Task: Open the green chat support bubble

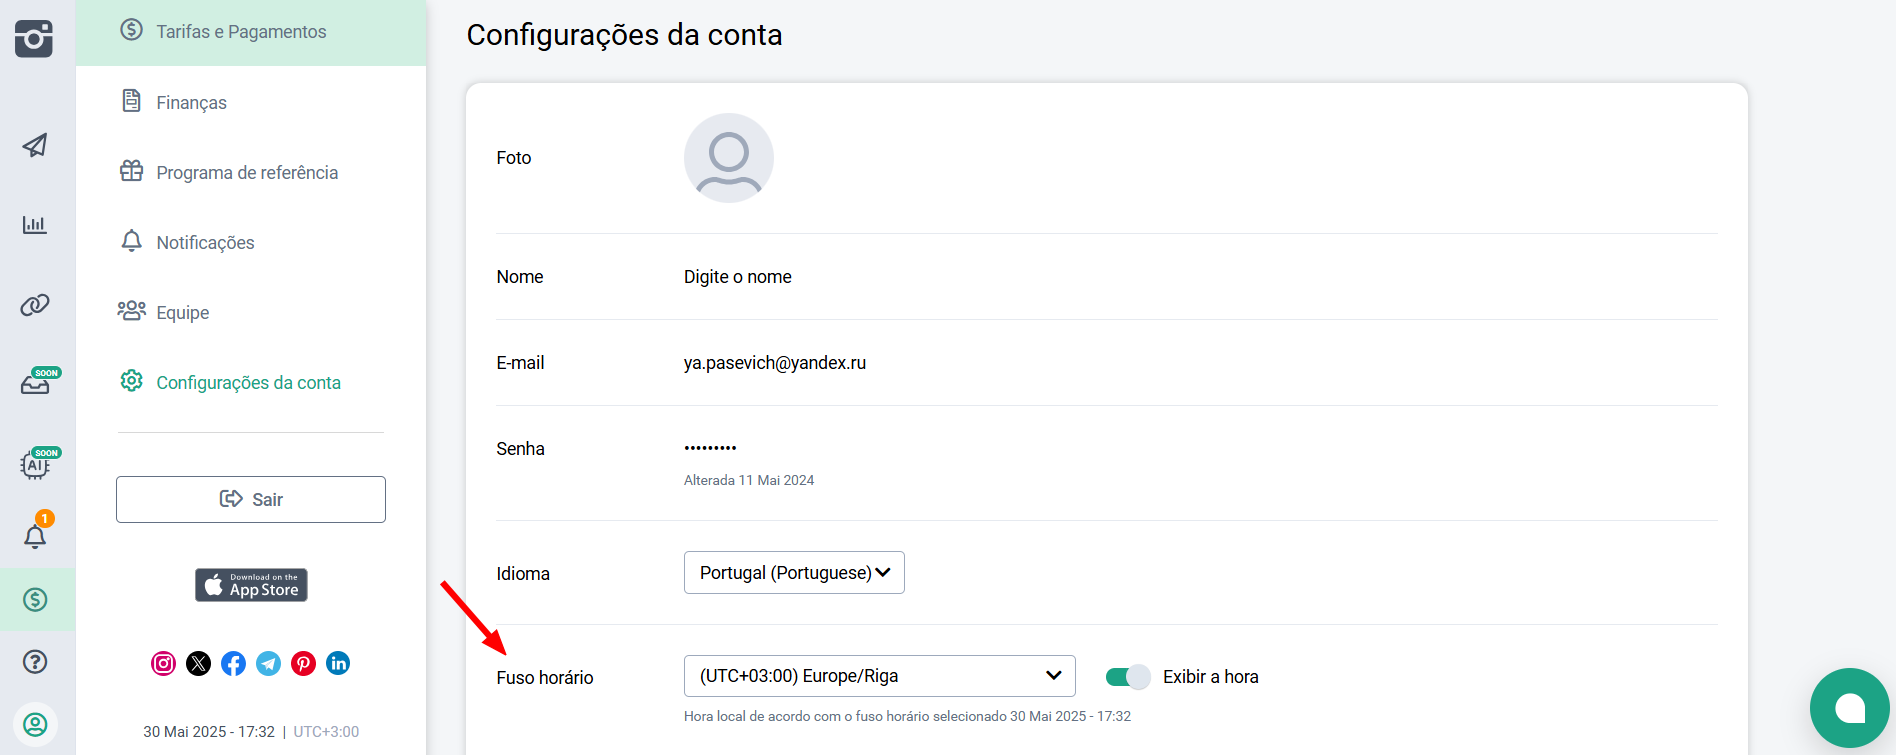Action: [1849, 708]
